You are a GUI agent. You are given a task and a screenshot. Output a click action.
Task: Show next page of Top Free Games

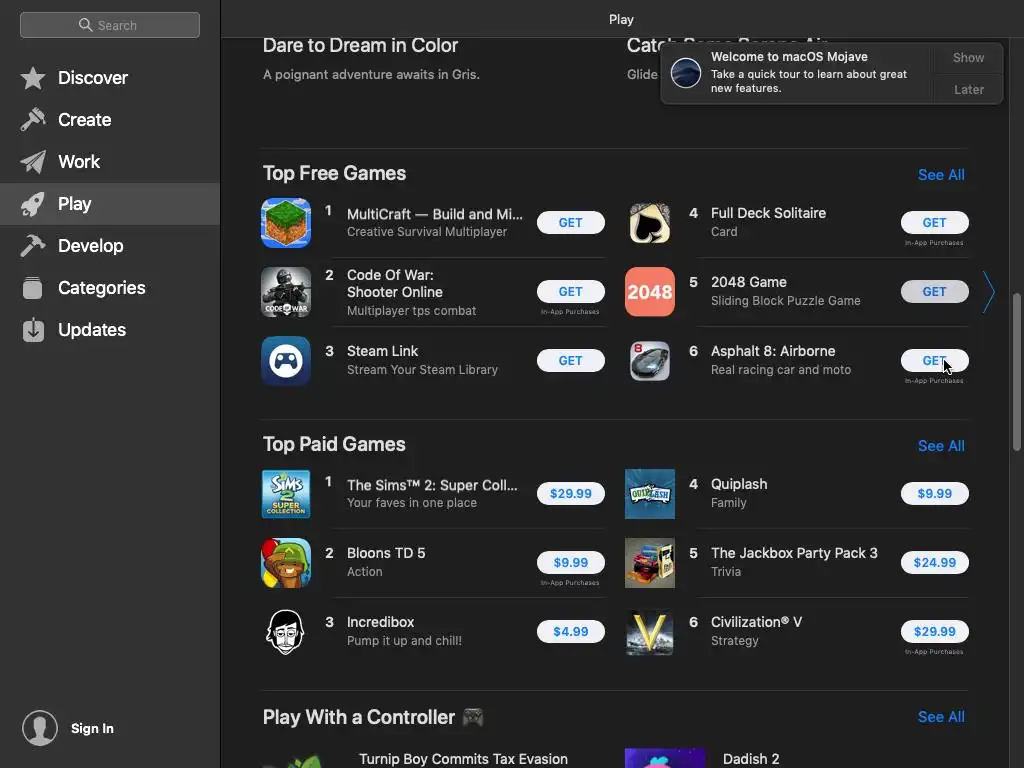989,292
